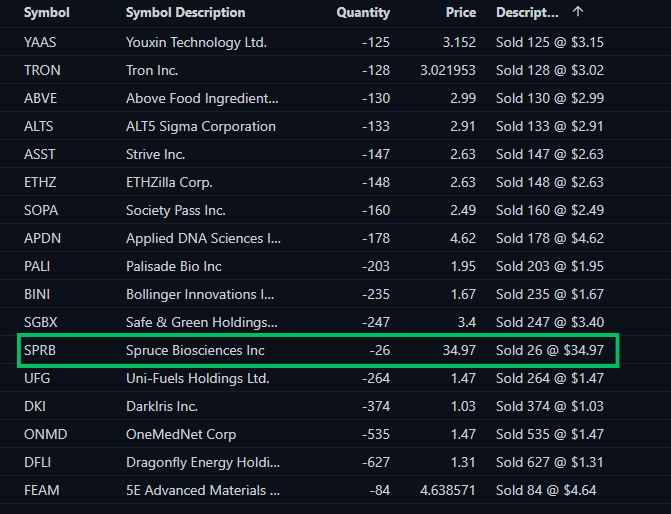Viewport: 671px width, 514px height.
Task: Click 'Sold 374 @ $1.03' entry
Action: (549, 406)
